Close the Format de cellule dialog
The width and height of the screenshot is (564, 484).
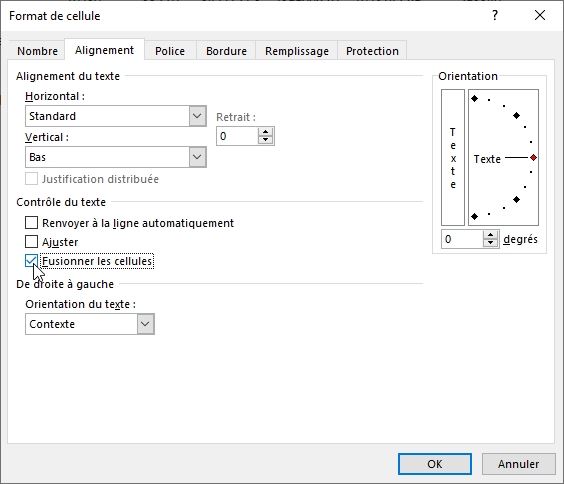(540, 15)
